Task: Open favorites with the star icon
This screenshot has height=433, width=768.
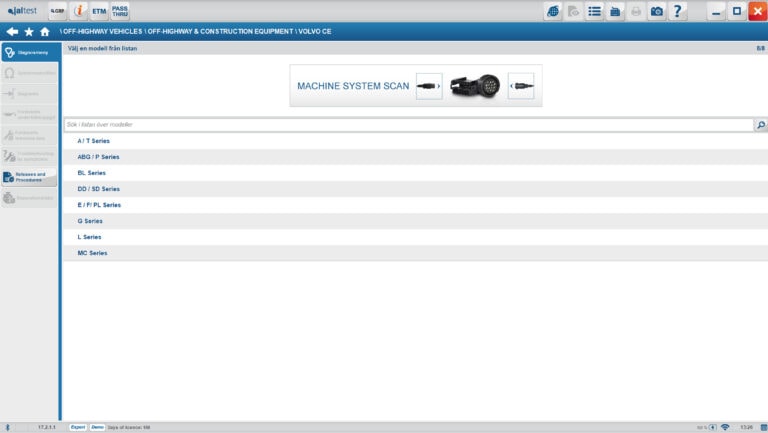Action: pos(29,32)
